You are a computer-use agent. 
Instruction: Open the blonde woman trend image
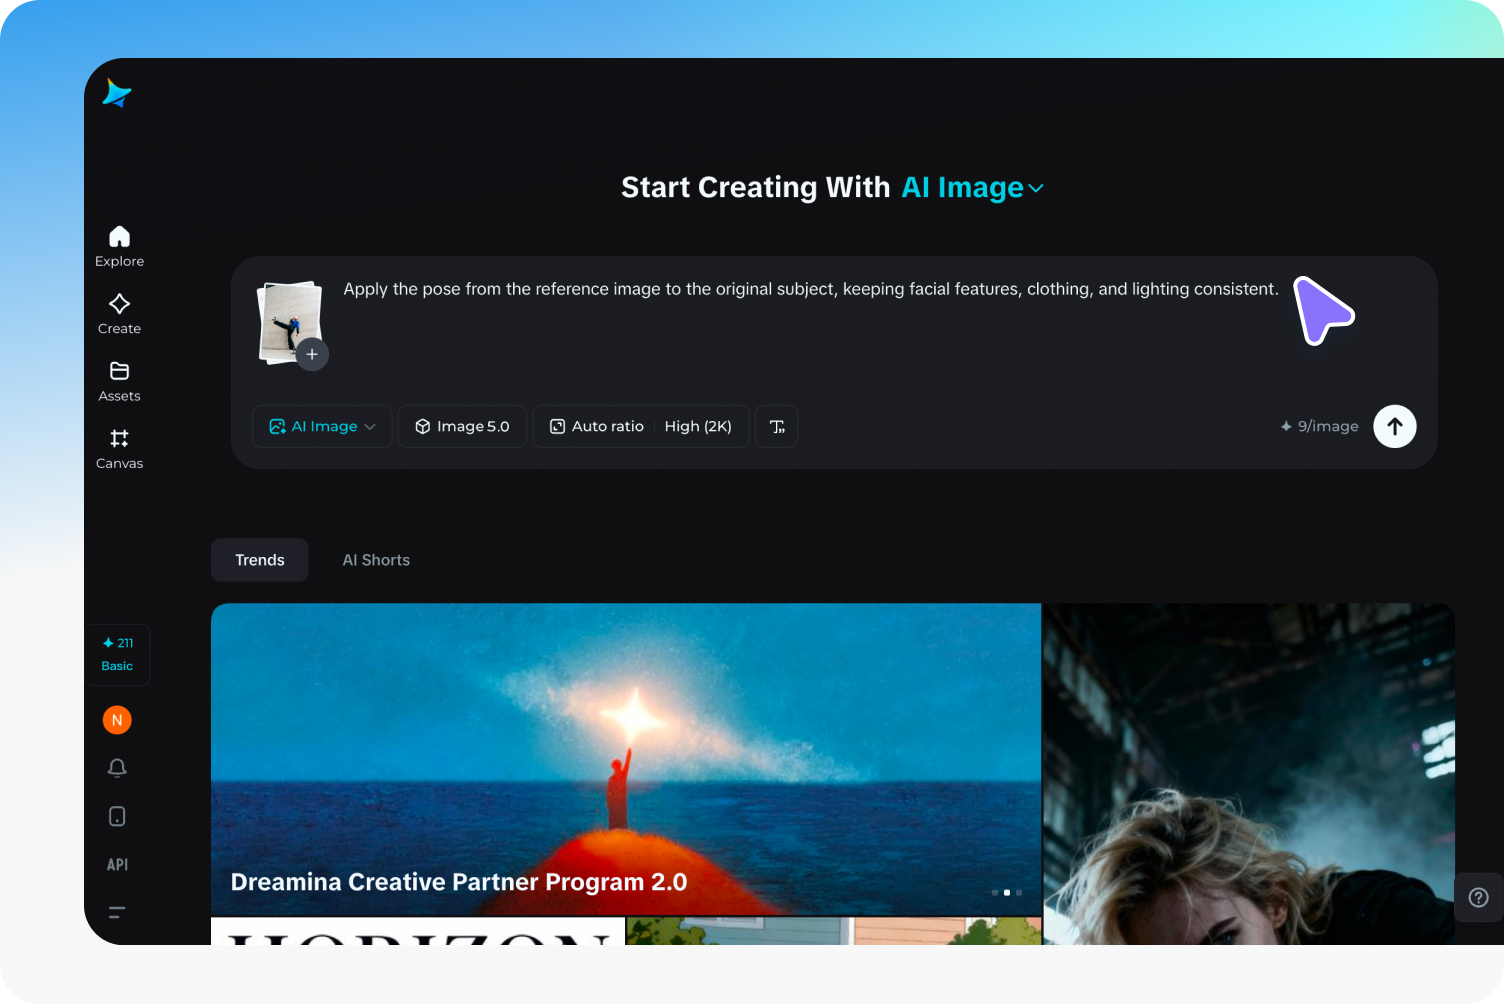click(x=1249, y=774)
